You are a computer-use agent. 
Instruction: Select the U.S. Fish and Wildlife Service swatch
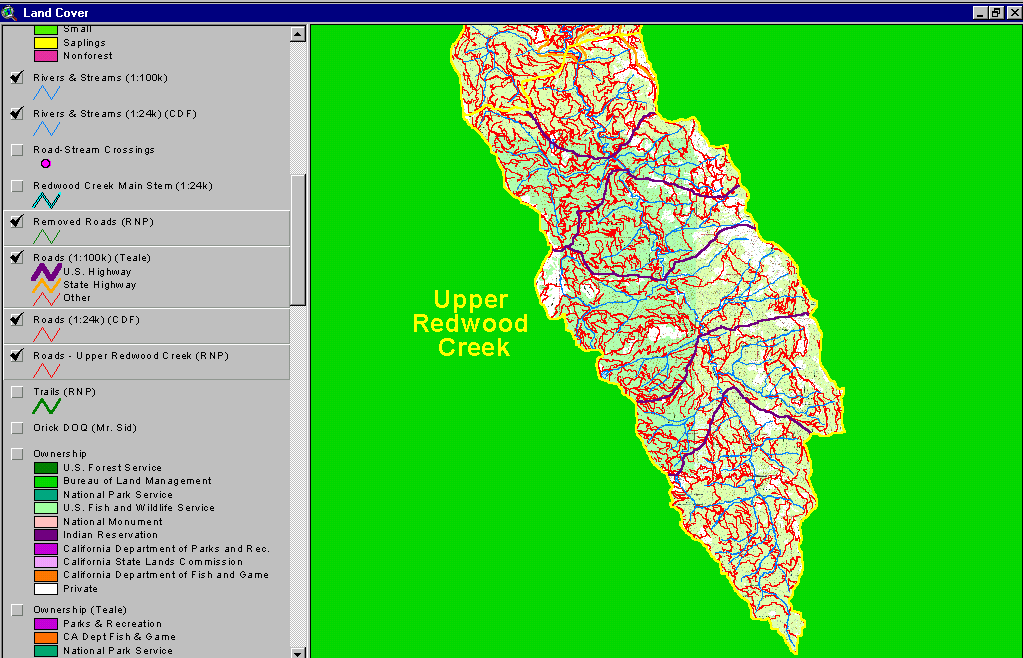[x=46, y=508]
